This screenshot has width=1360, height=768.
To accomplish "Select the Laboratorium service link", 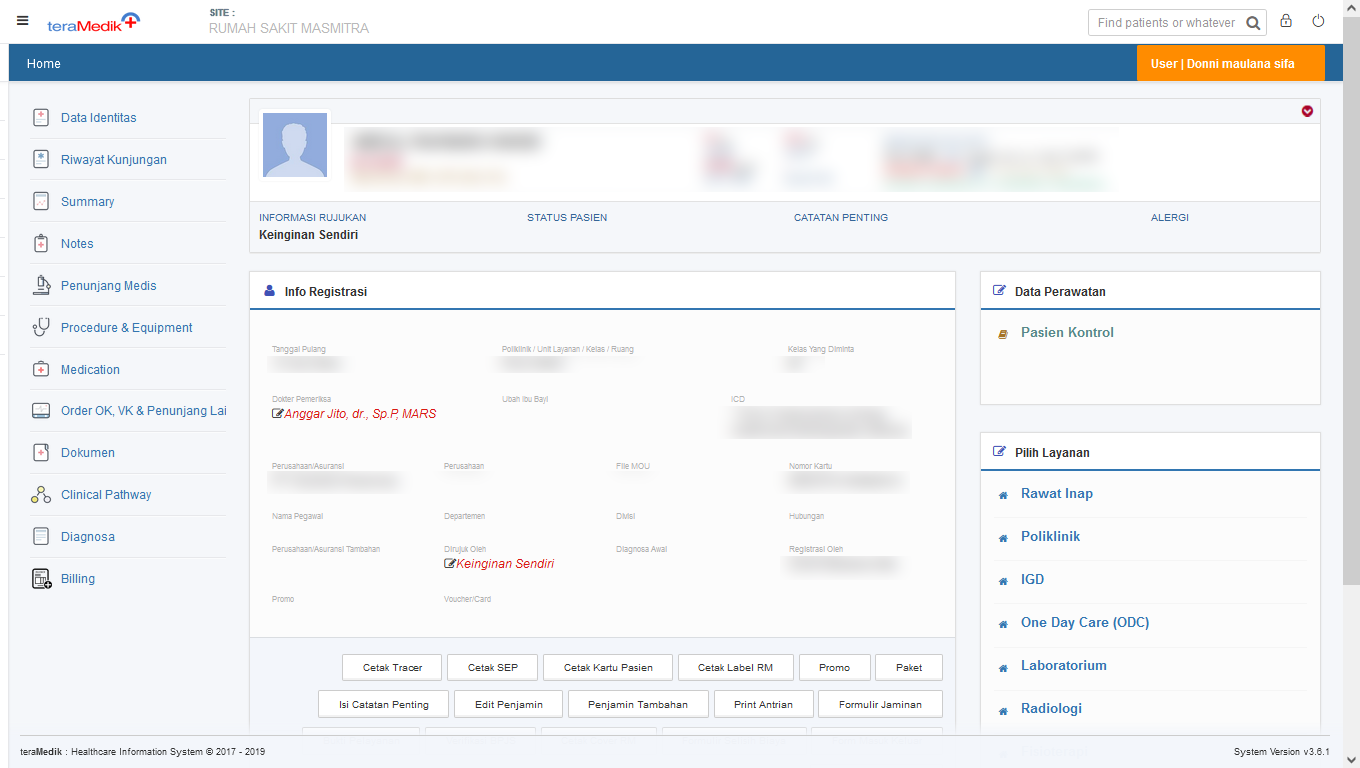I will tap(1064, 666).
